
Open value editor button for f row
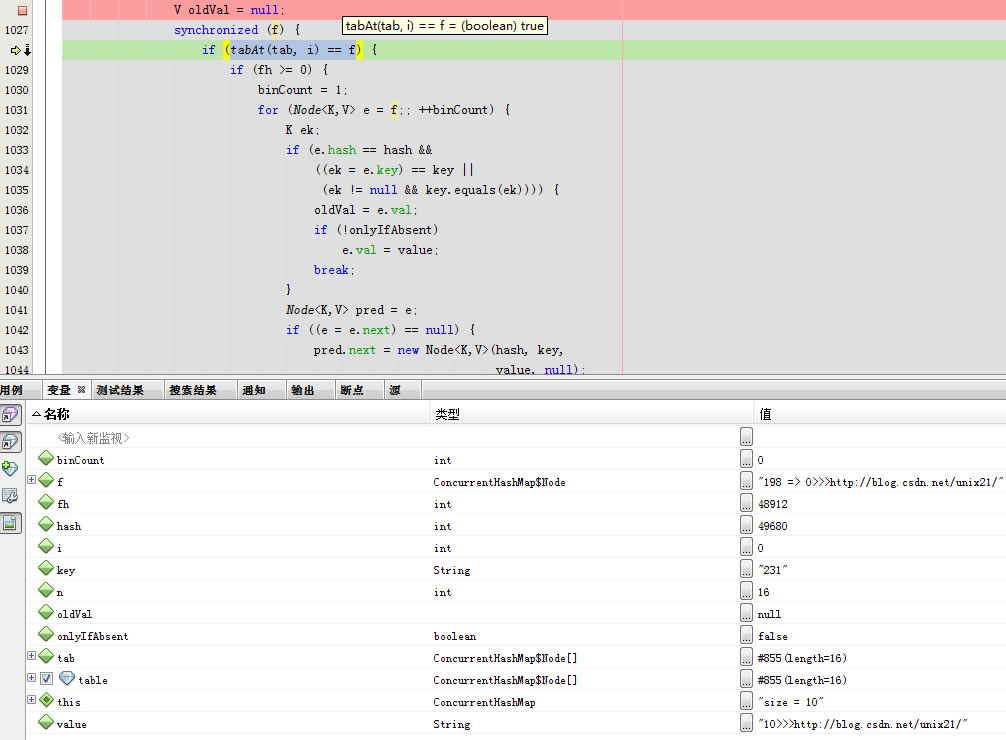pyautogui.click(x=746, y=481)
